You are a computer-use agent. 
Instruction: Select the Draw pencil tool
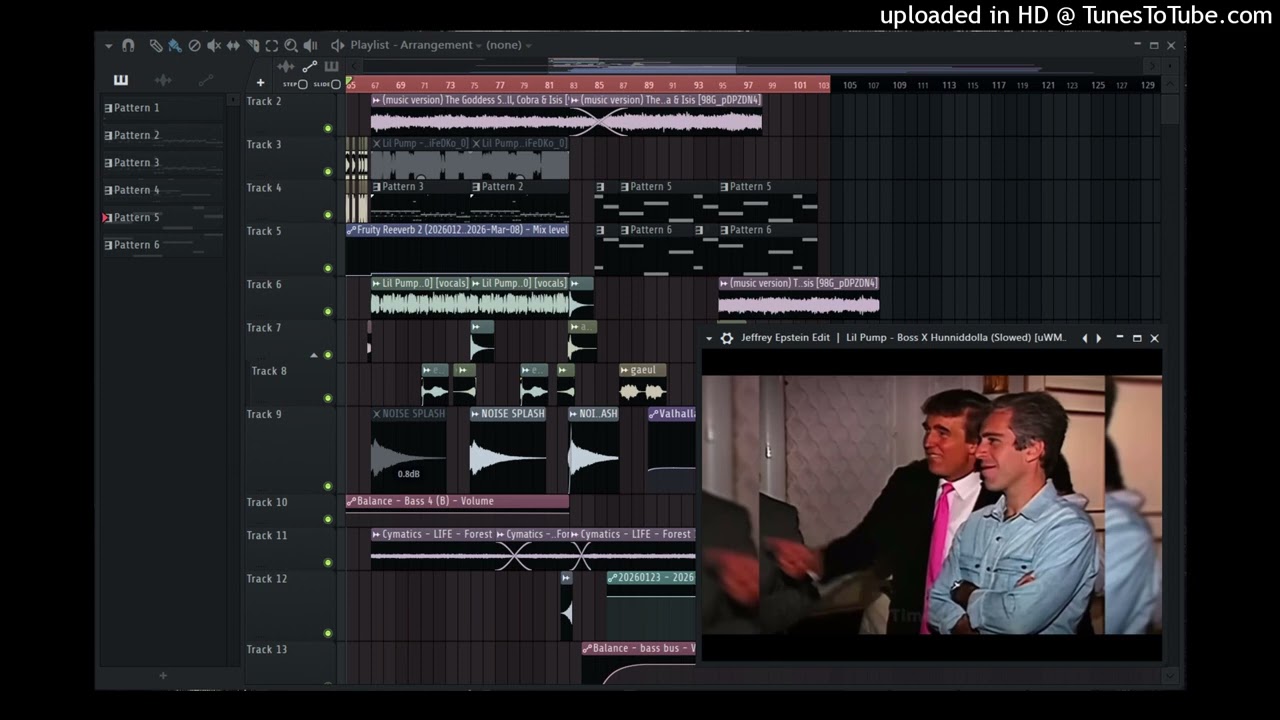[156, 45]
